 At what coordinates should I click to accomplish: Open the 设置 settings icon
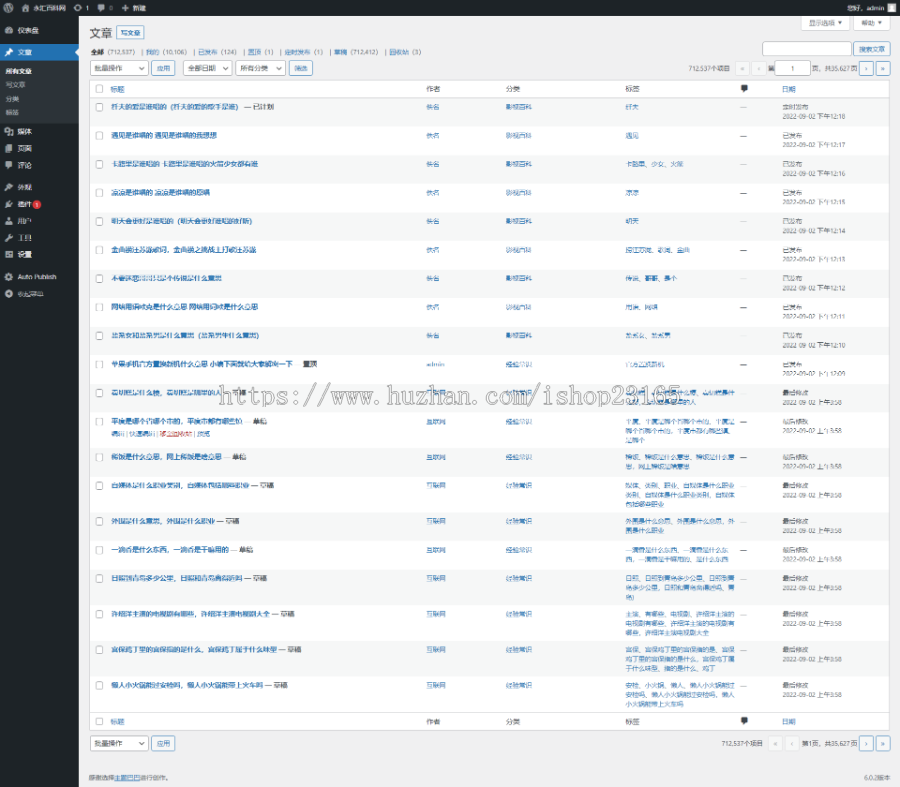coord(9,254)
